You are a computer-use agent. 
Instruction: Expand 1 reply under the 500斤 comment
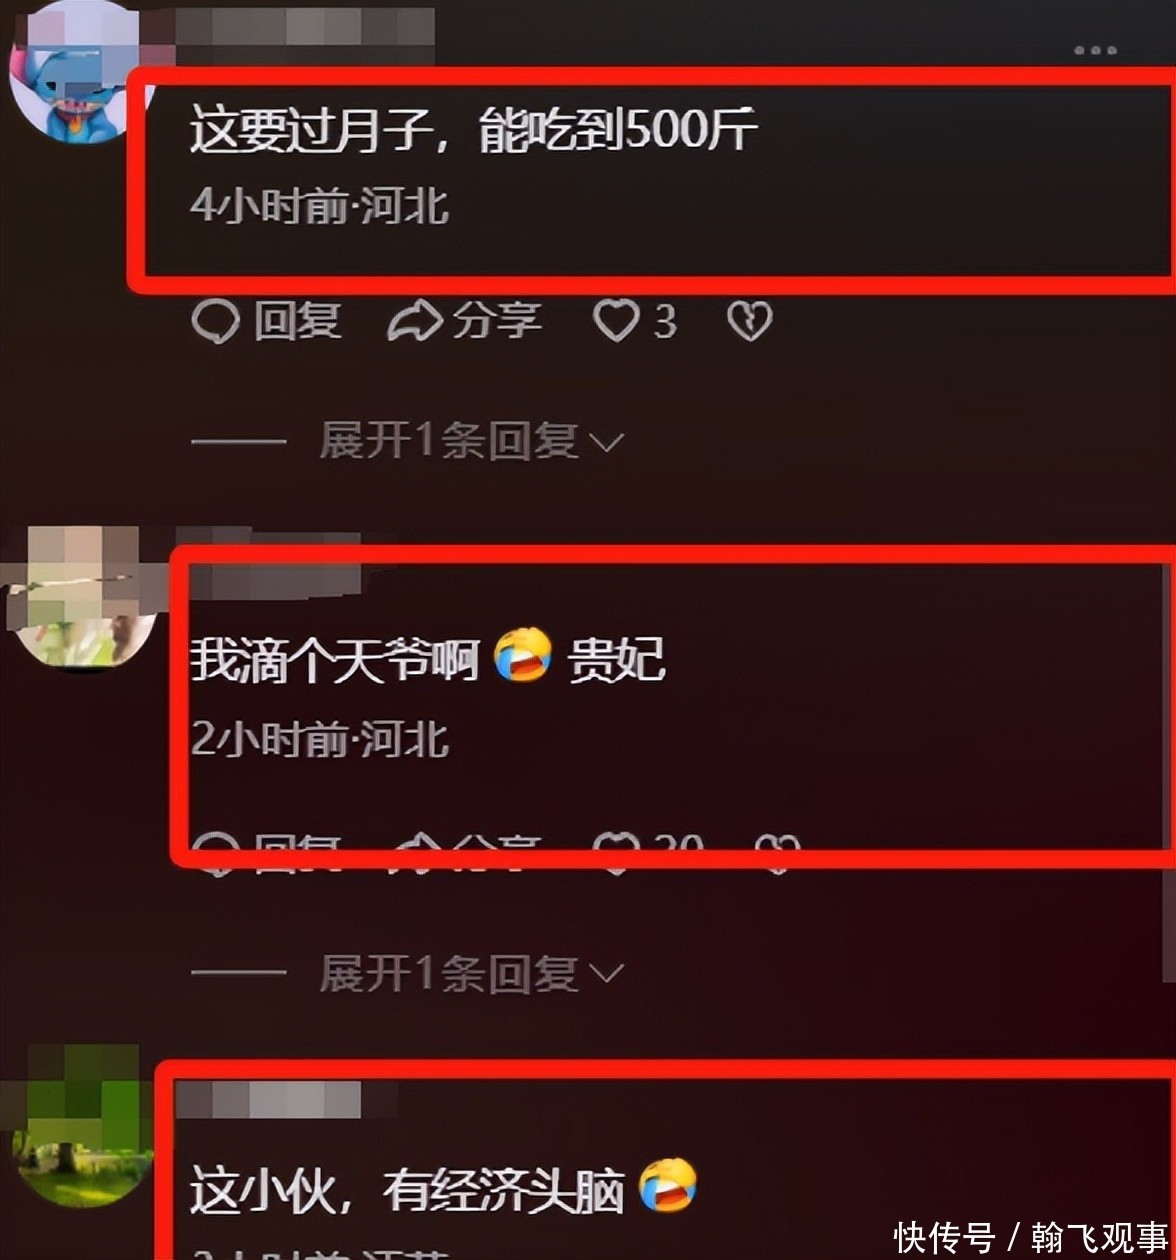(471, 440)
